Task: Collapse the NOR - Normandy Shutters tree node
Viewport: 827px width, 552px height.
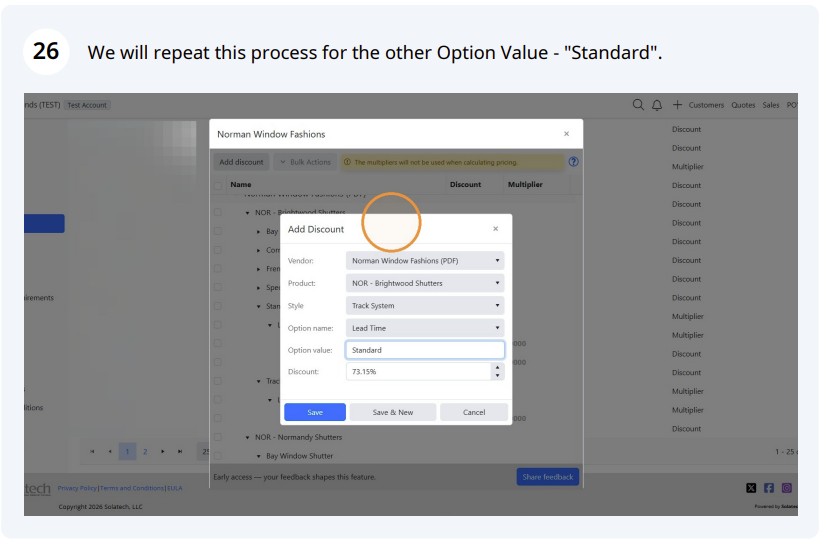Action: pos(247,438)
